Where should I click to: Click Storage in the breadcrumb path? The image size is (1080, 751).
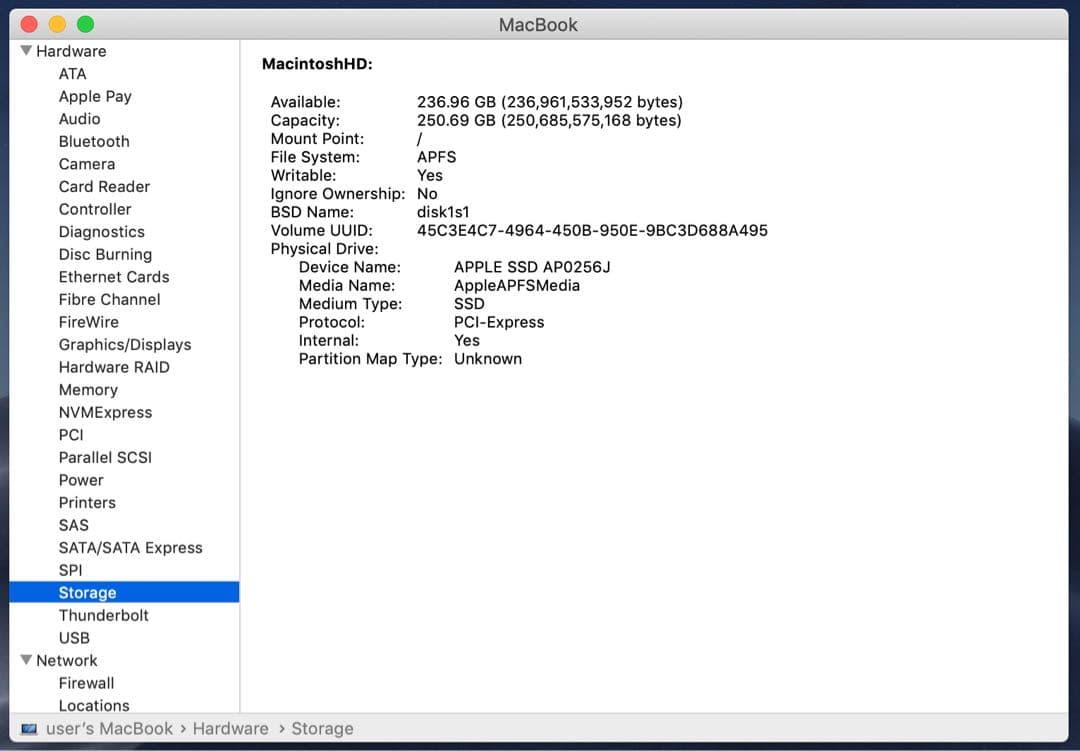click(322, 728)
